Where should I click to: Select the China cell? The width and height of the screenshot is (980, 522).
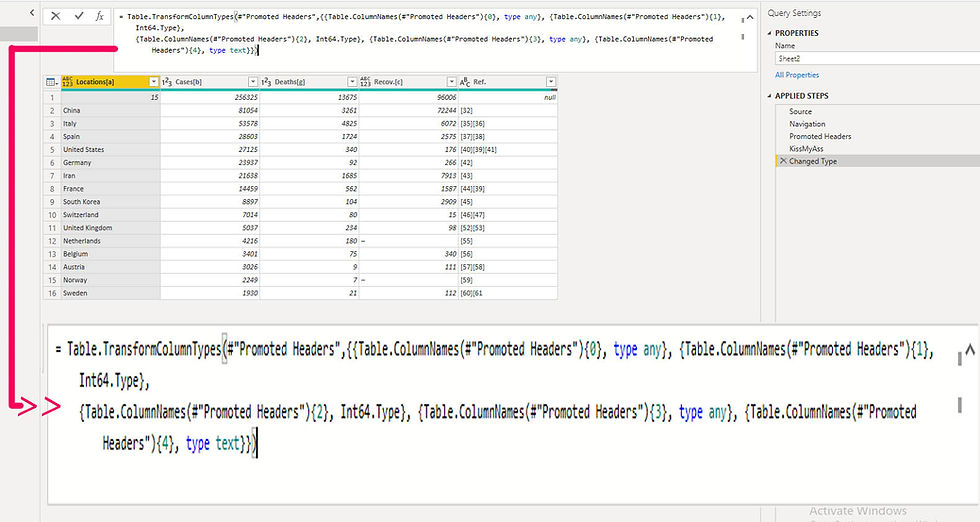click(110, 111)
